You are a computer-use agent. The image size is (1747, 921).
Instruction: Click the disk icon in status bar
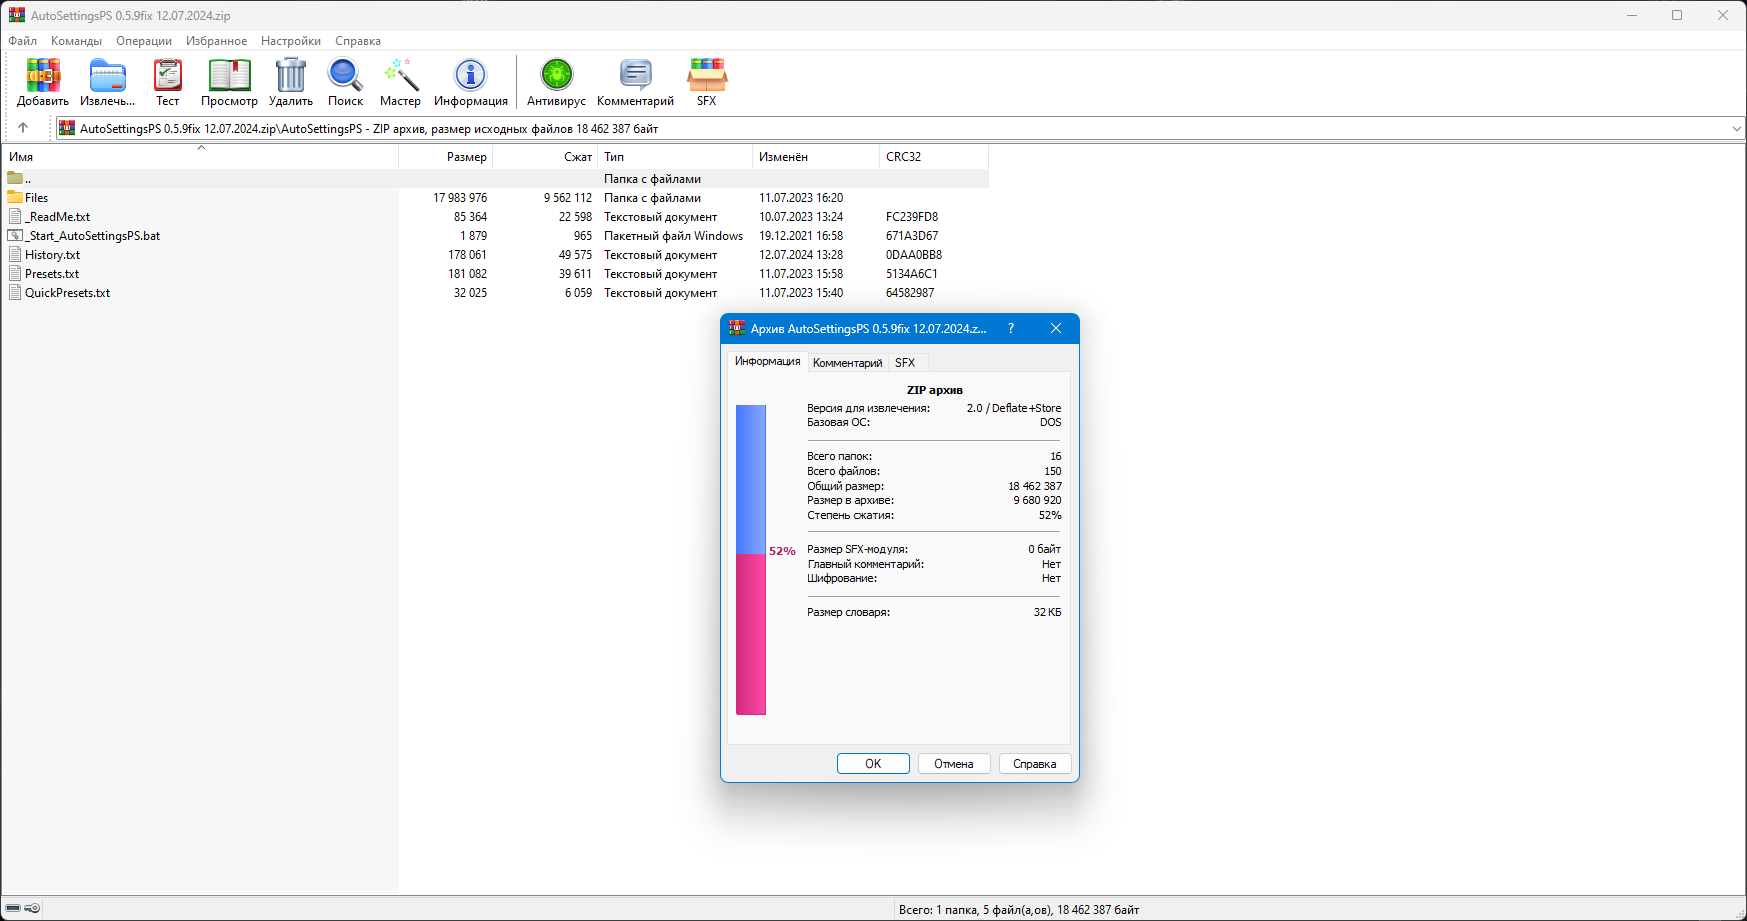[13, 909]
